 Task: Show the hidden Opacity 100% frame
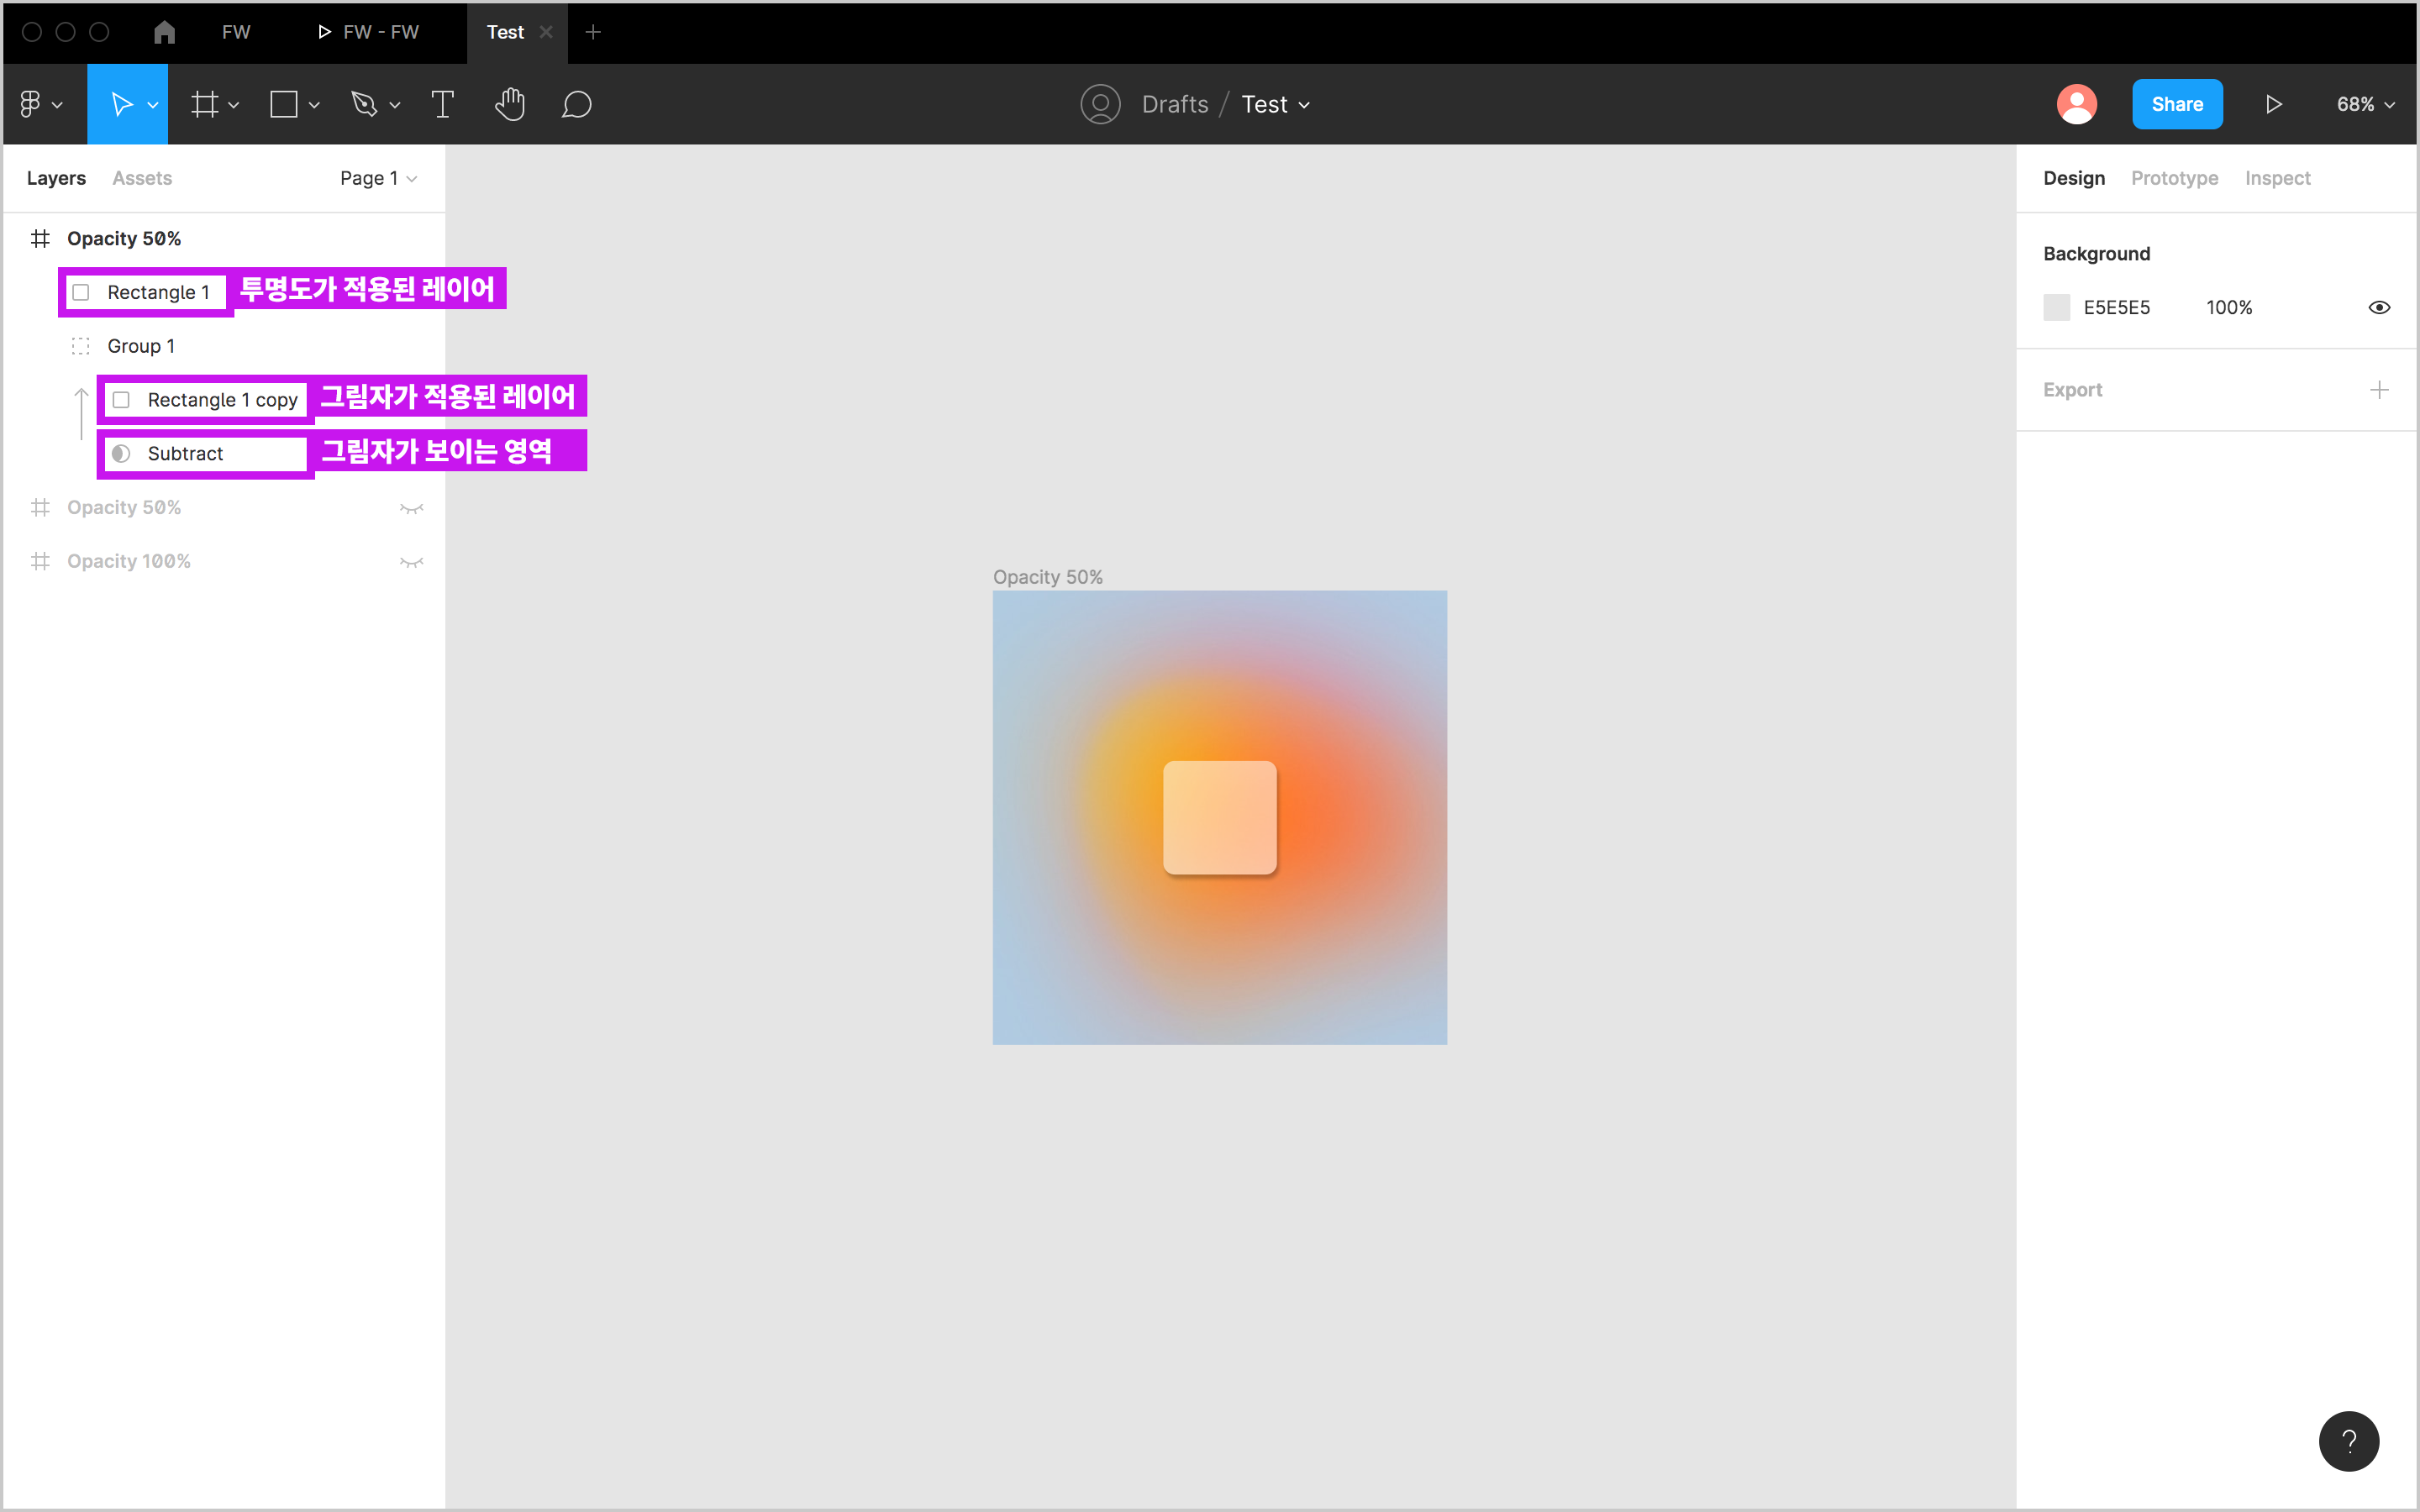point(411,562)
